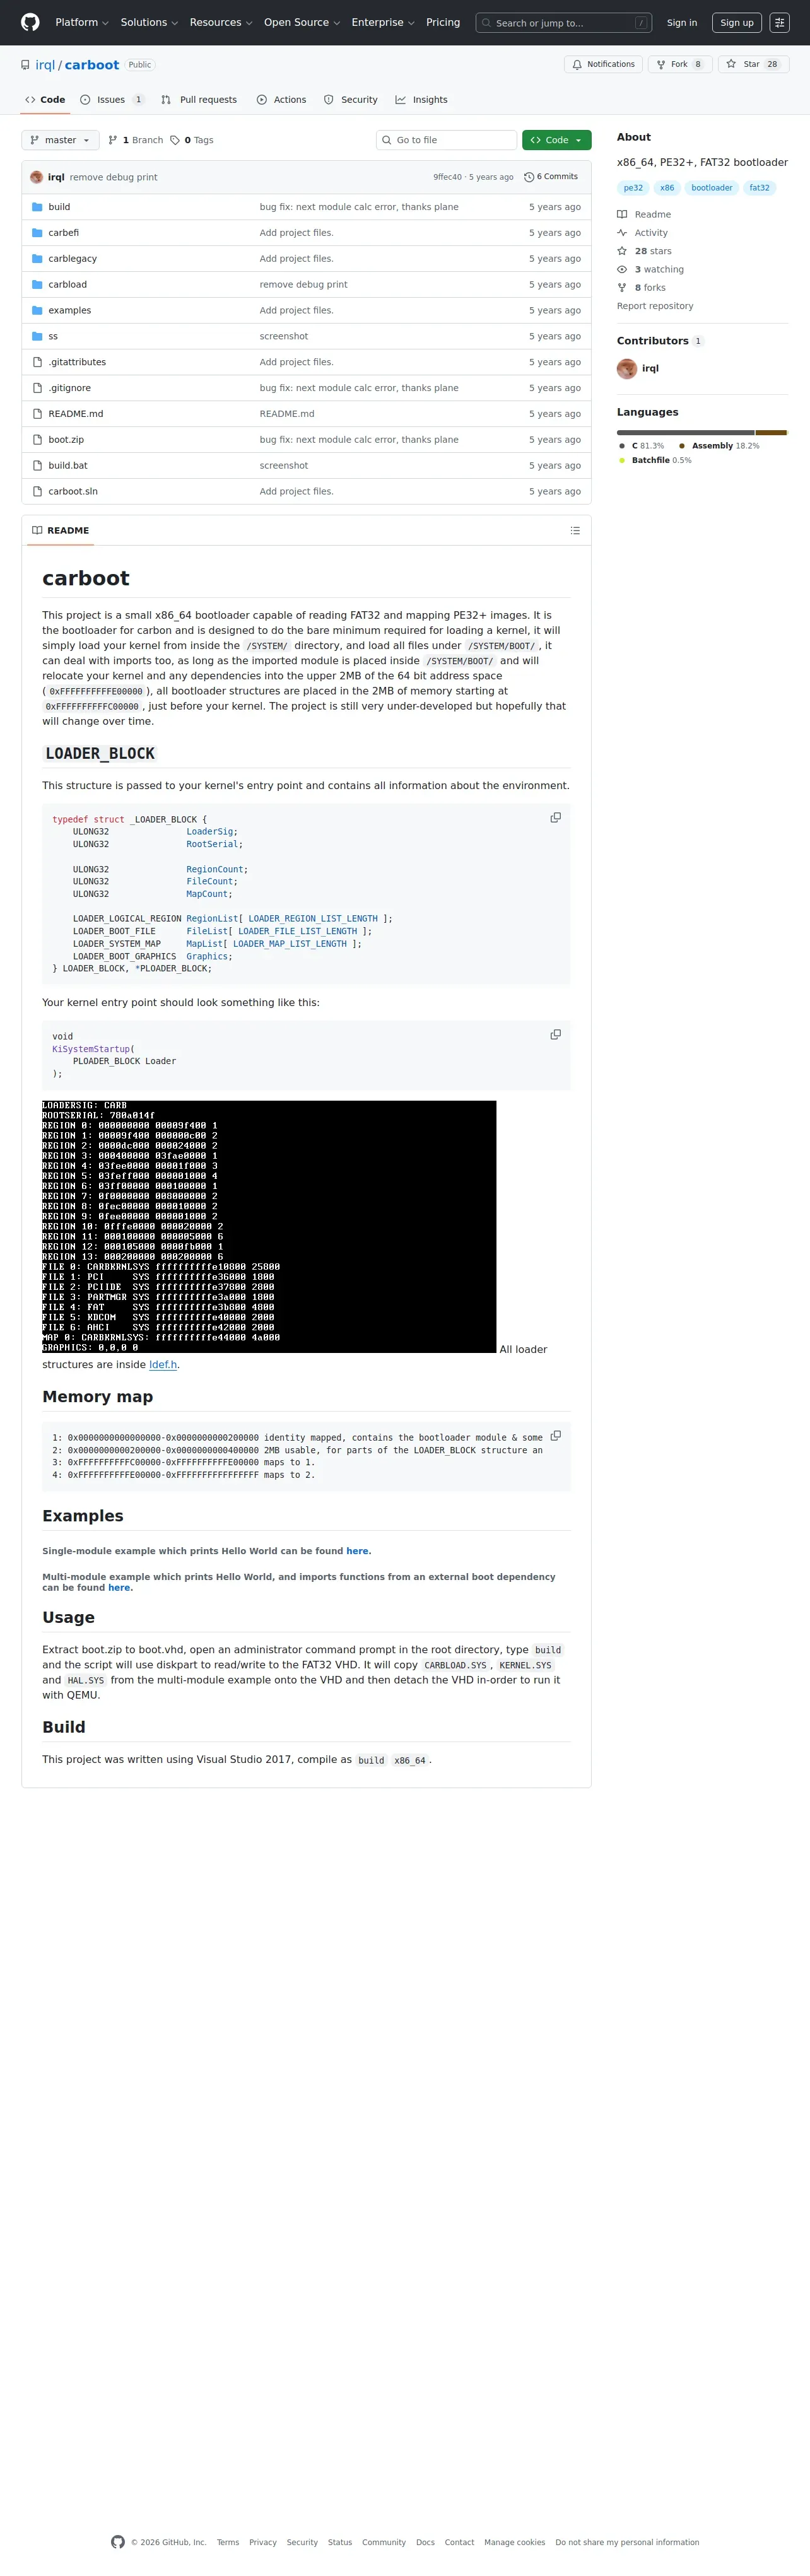The height and width of the screenshot is (2576, 810).
Task: Open Activity link in About
Action: [650, 233]
